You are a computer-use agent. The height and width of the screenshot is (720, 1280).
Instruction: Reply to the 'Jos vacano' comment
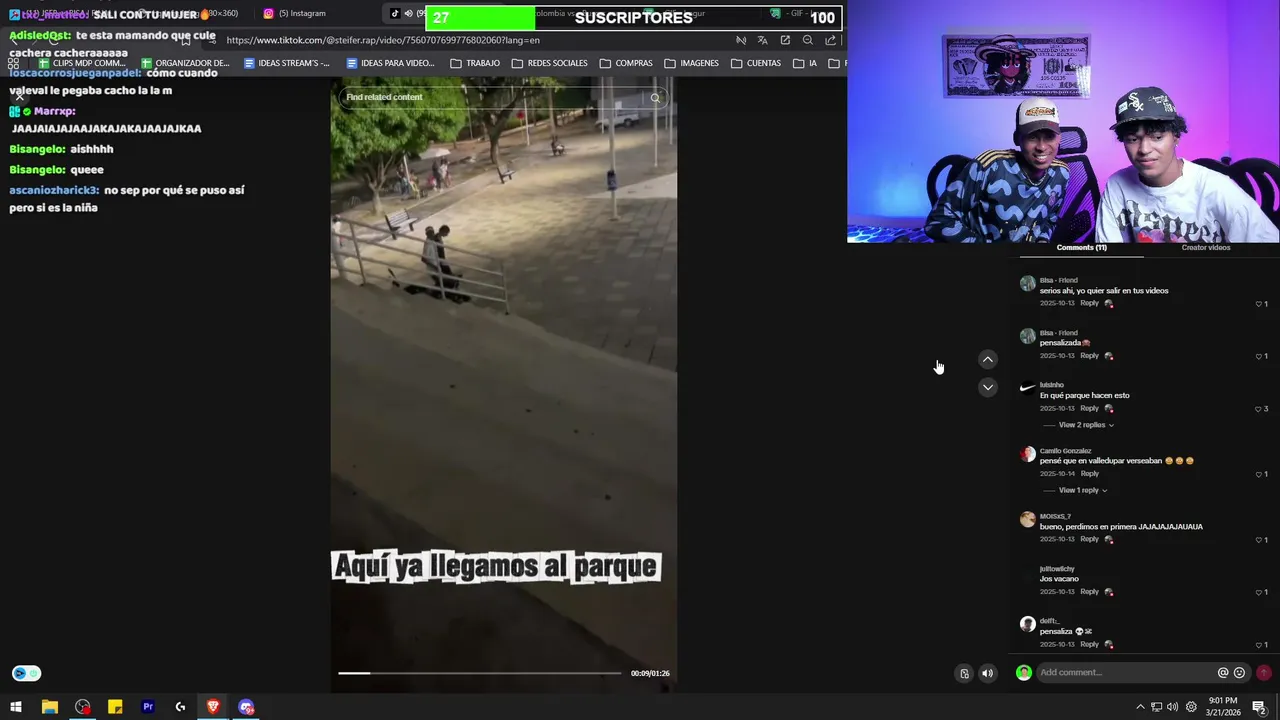click(x=1089, y=592)
